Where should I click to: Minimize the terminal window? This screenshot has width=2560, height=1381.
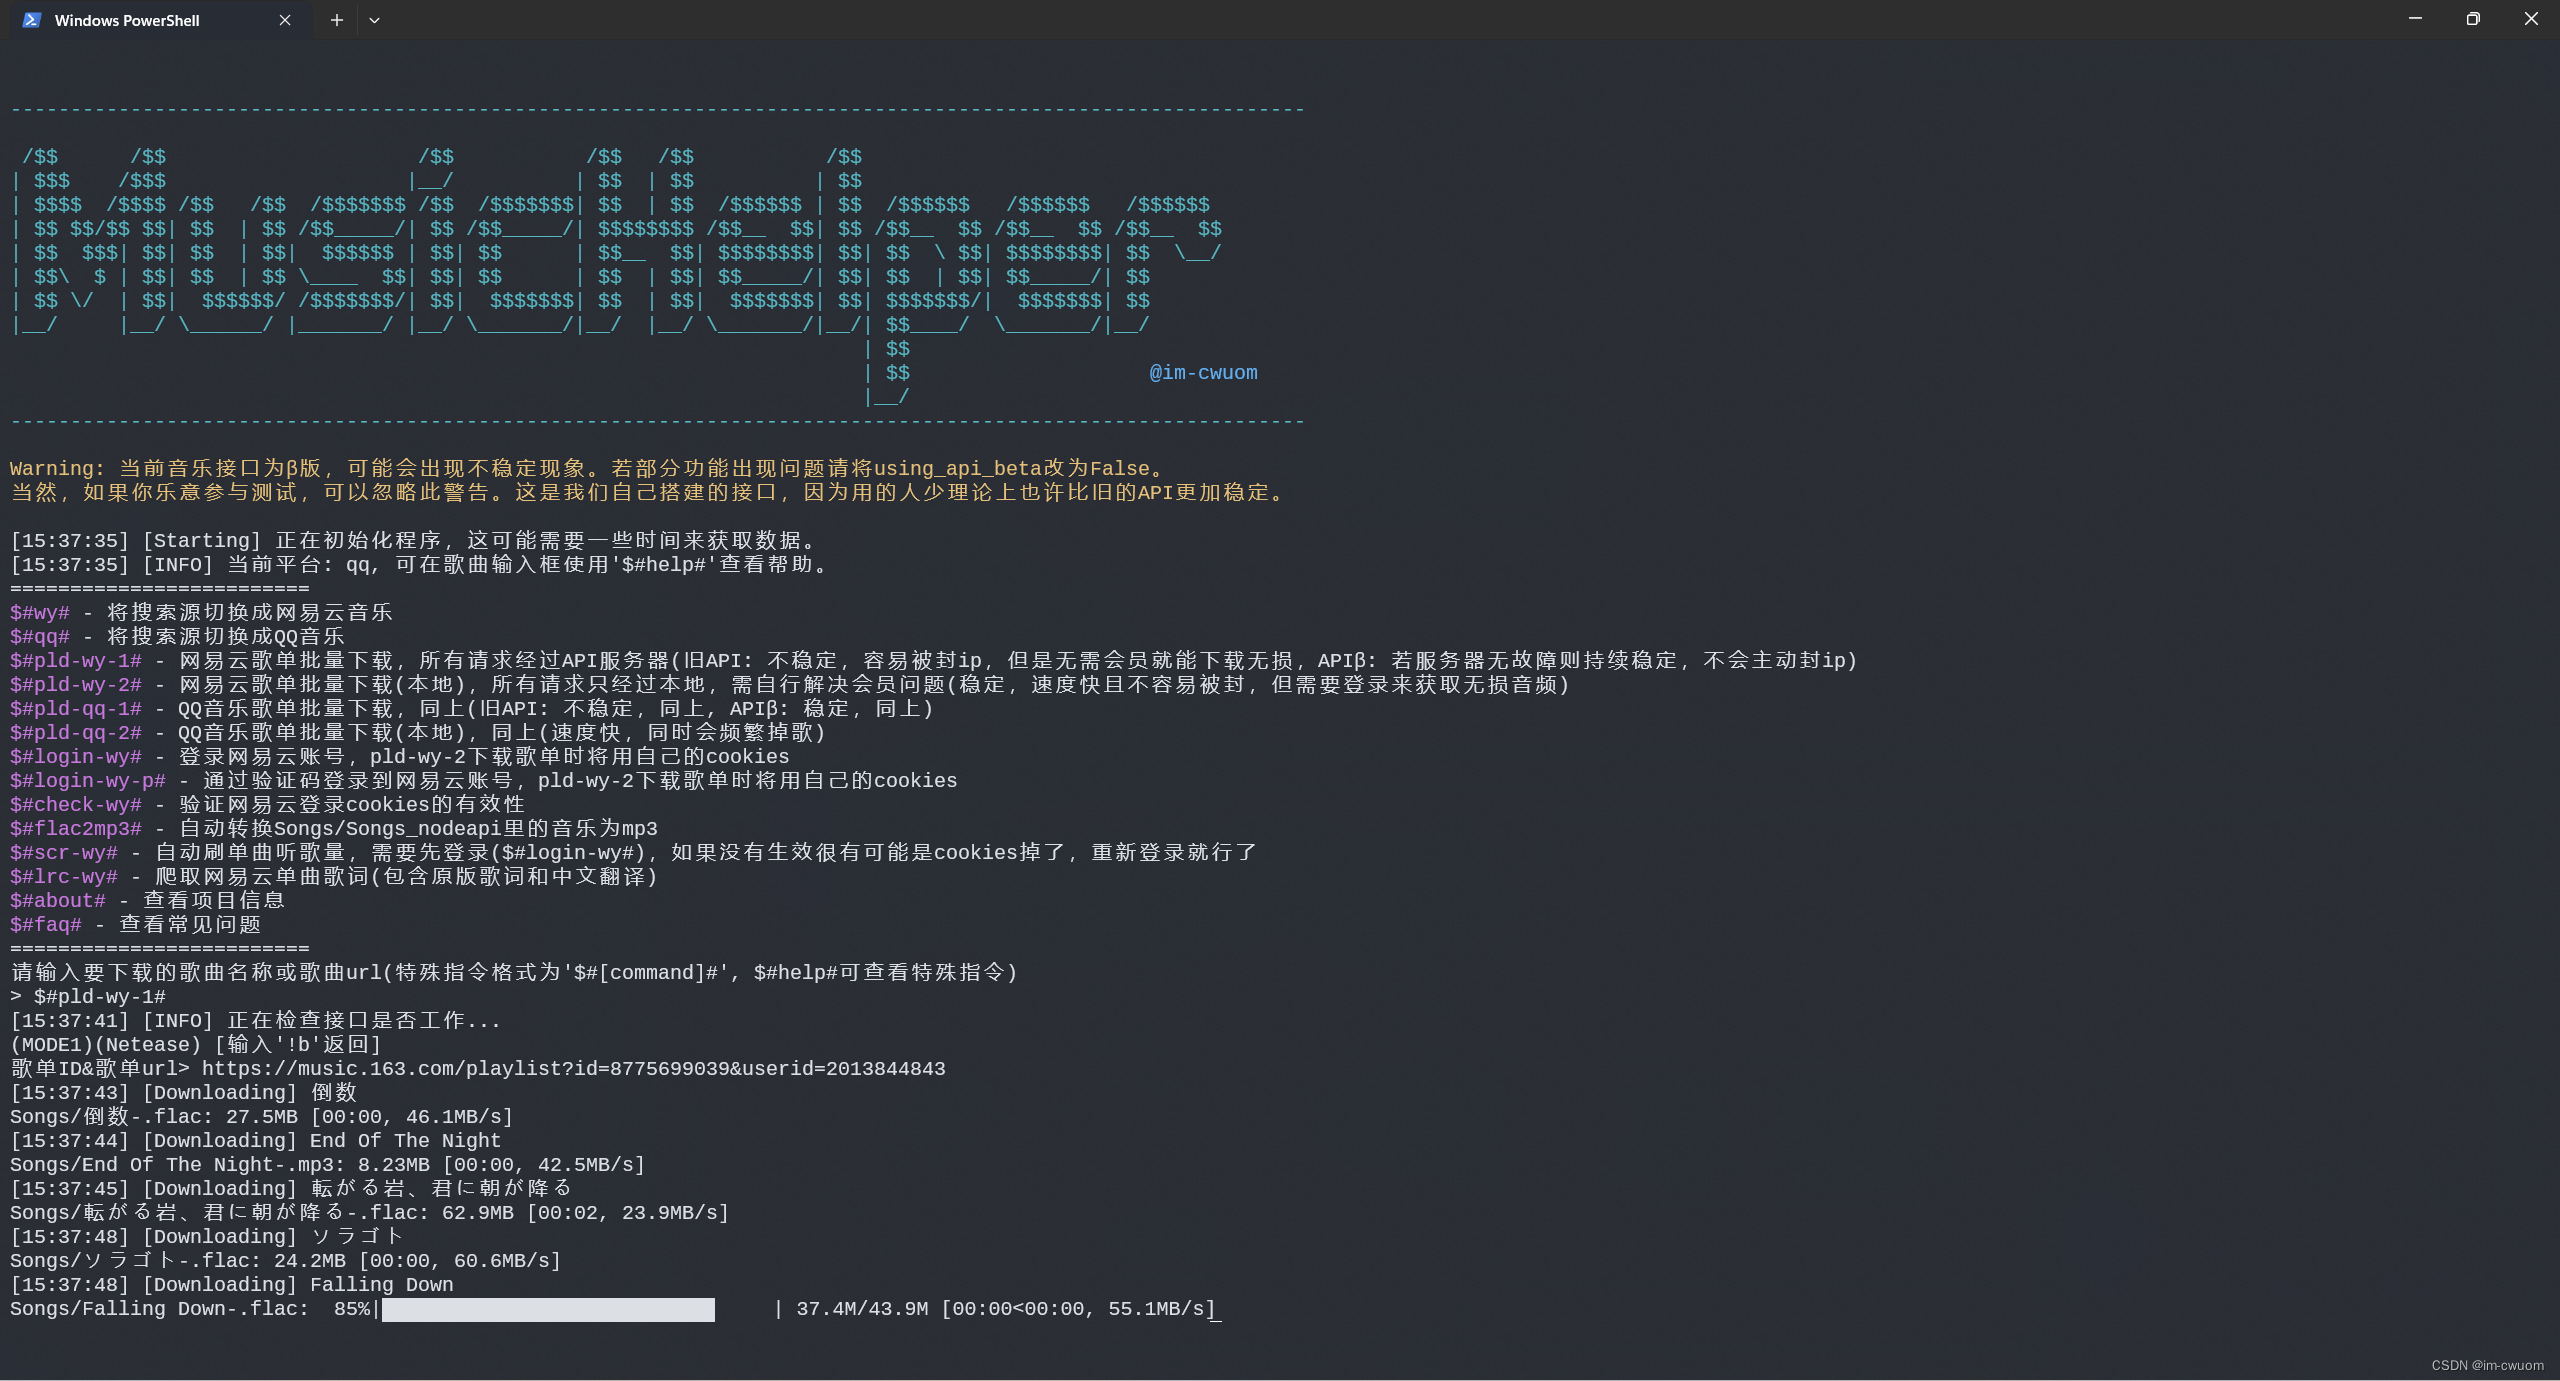tap(2415, 19)
